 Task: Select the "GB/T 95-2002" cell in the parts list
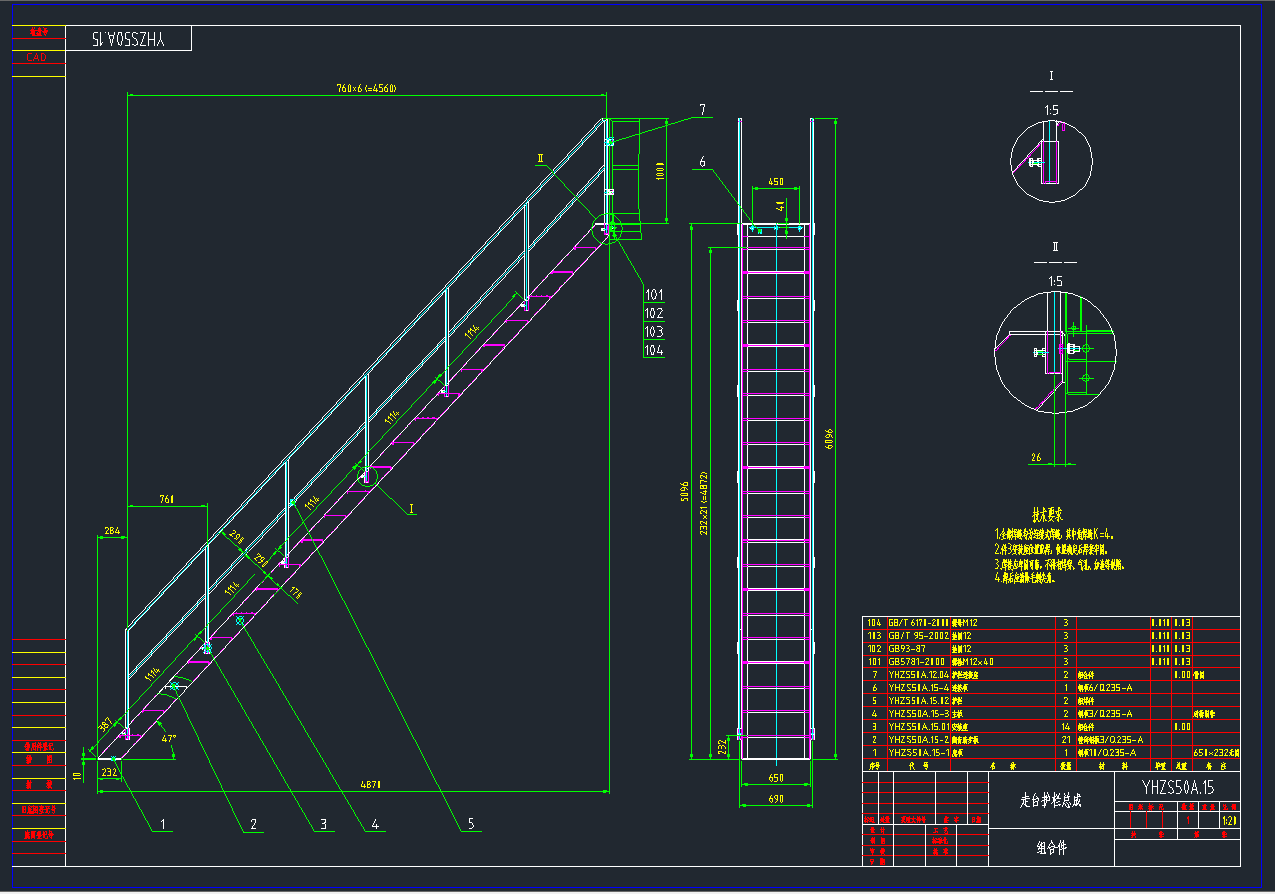click(917, 635)
